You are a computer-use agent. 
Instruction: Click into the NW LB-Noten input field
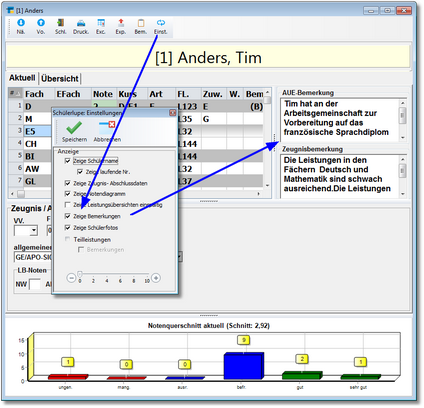tap(35, 284)
